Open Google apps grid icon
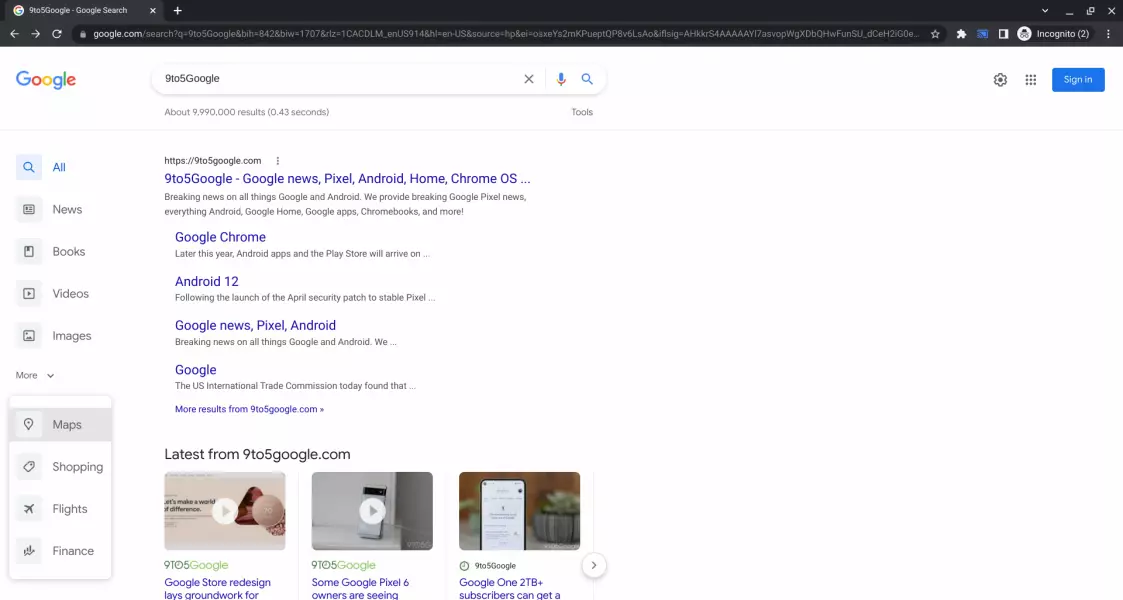This screenshot has width=1123, height=600. 1030,80
